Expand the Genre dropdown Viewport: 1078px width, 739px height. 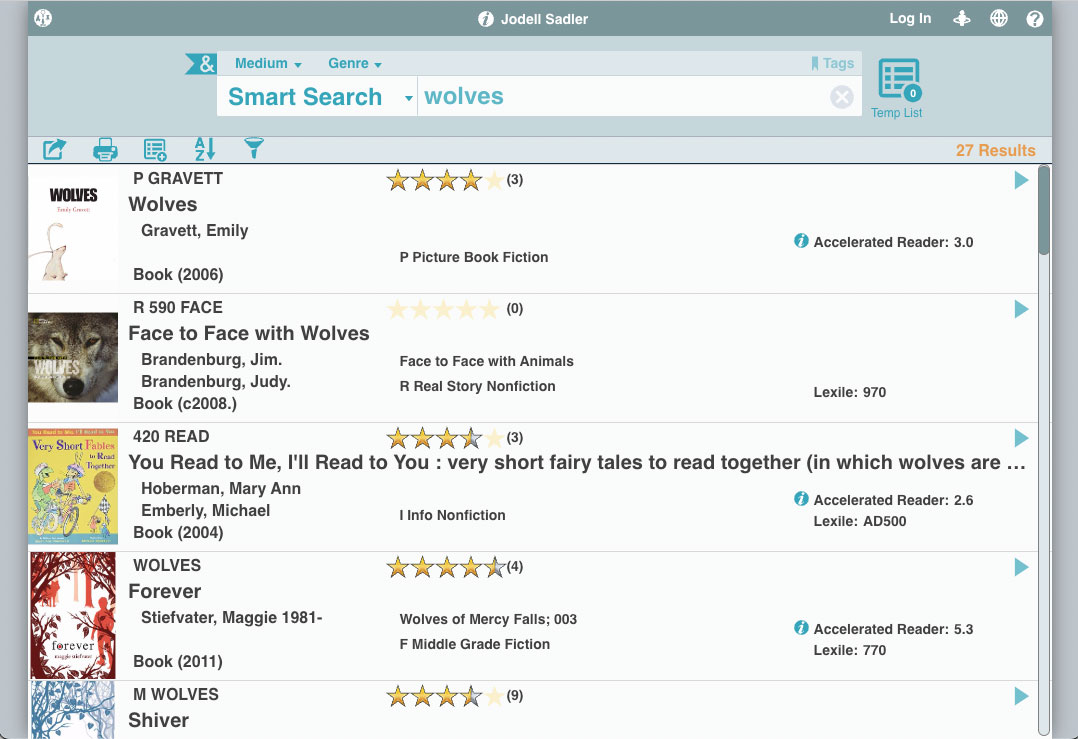tap(355, 63)
